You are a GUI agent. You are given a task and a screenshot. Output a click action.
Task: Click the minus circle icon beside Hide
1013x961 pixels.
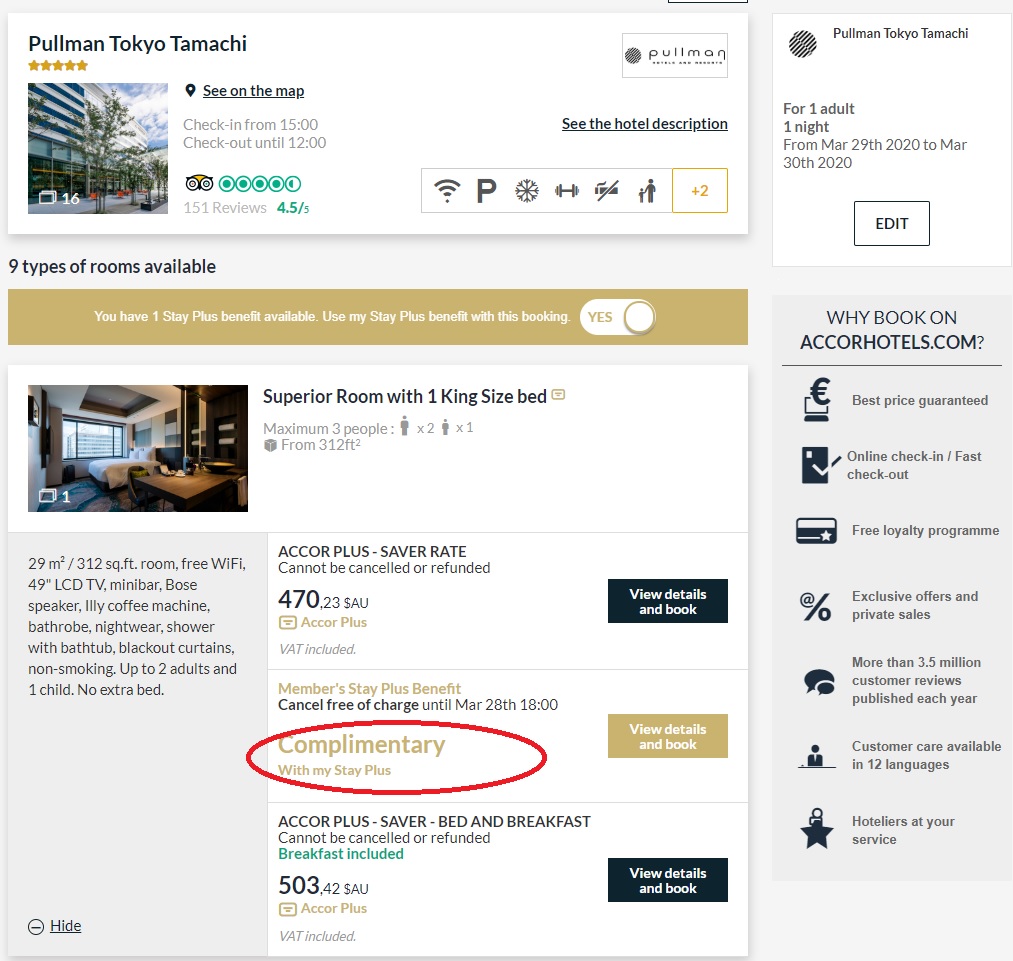click(x=36, y=927)
